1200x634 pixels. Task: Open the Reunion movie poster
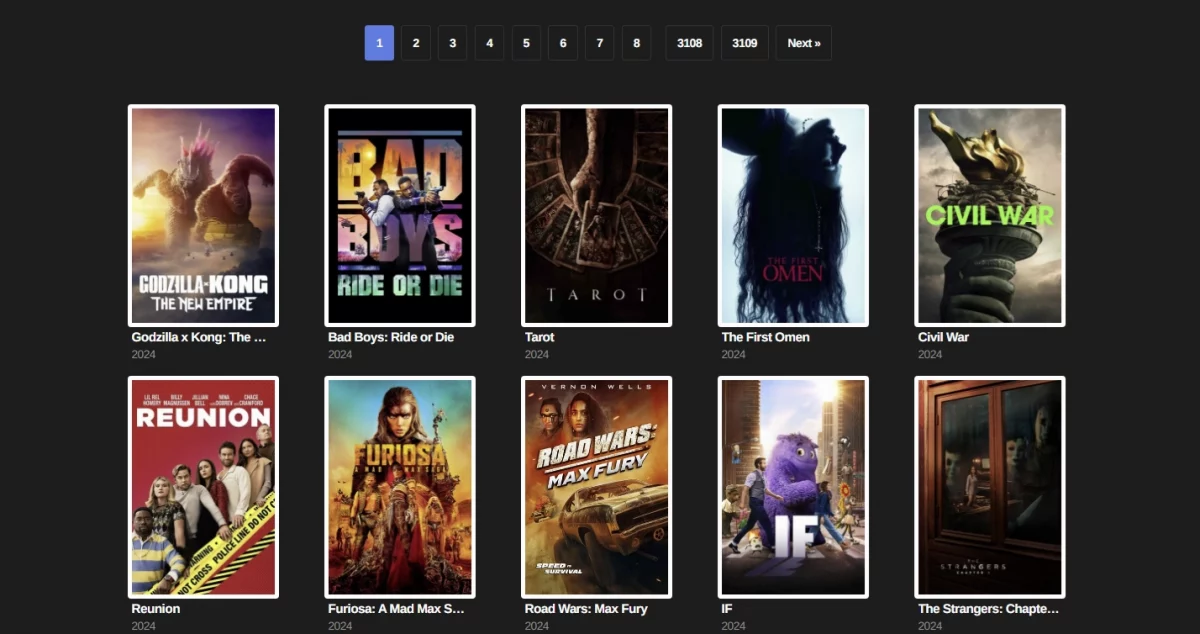(202, 486)
